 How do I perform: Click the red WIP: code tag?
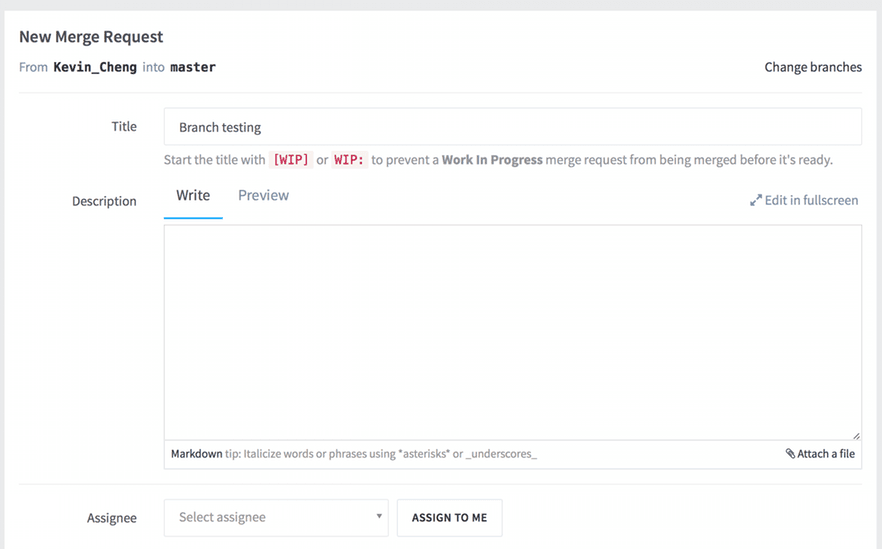pos(349,160)
